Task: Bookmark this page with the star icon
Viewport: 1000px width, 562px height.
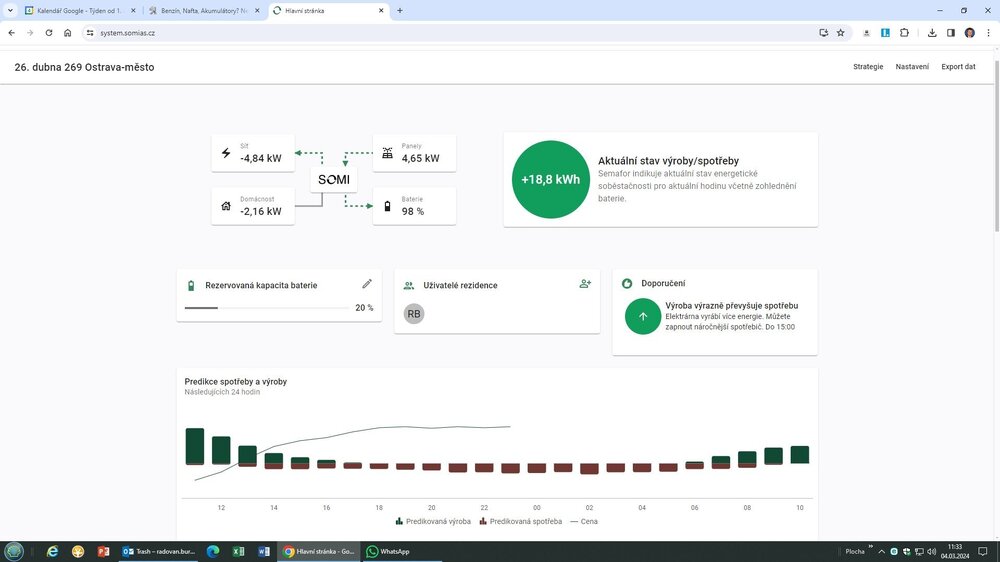Action: pyautogui.click(x=841, y=33)
